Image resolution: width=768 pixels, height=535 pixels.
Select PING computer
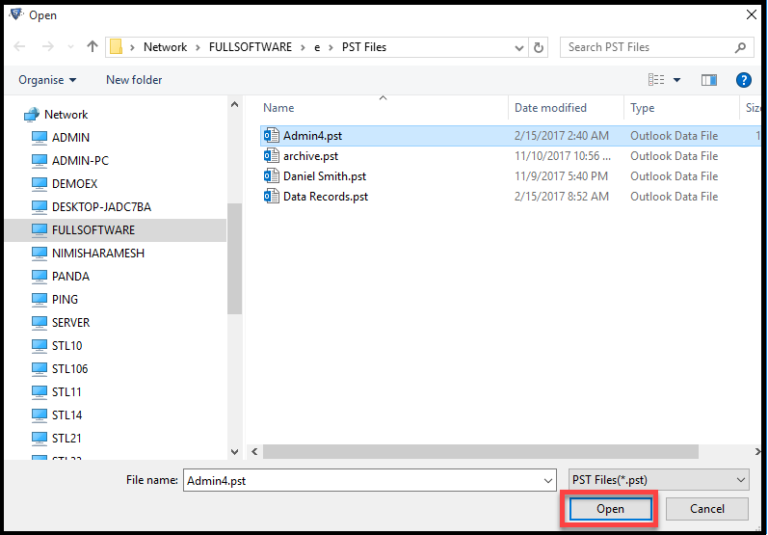(x=65, y=299)
